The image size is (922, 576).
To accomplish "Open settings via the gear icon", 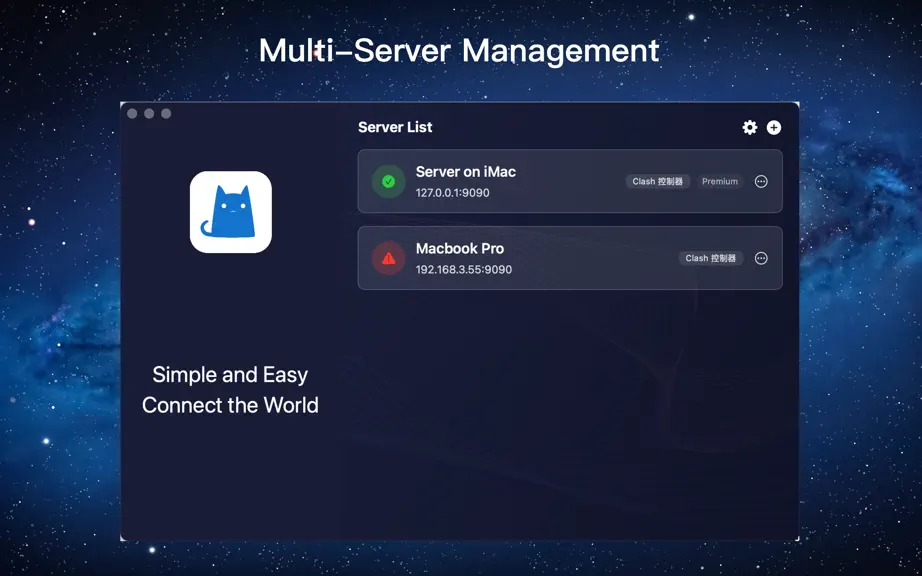I will (x=750, y=128).
